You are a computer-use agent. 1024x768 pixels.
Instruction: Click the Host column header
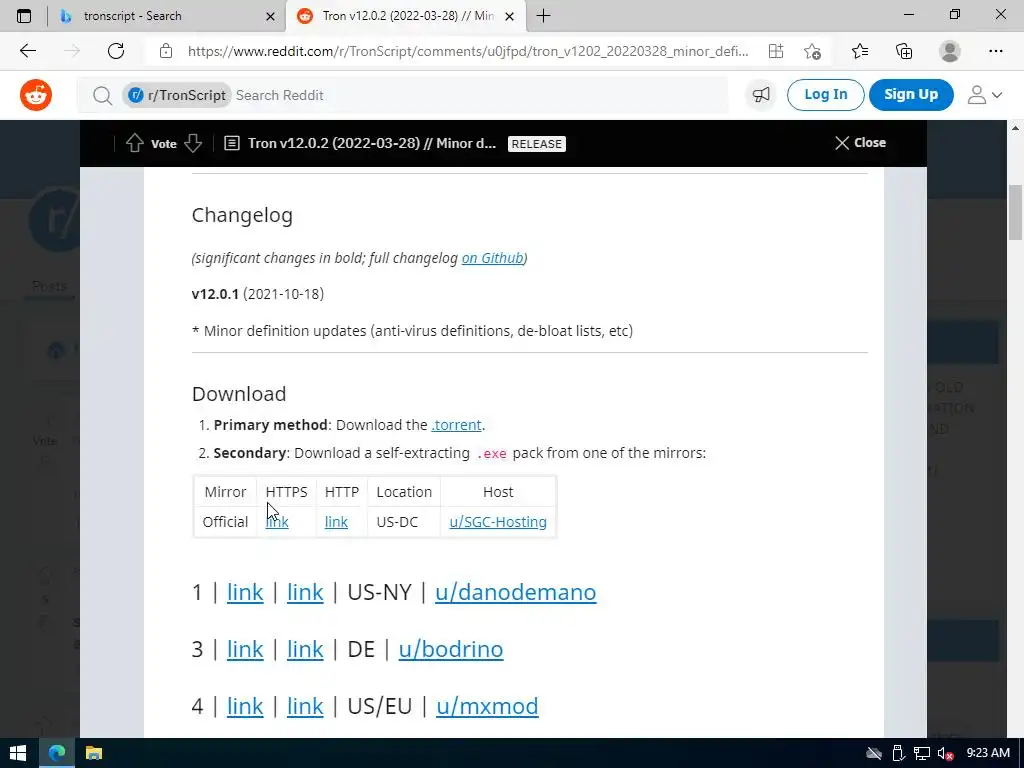pyautogui.click(x=498, y=492)
